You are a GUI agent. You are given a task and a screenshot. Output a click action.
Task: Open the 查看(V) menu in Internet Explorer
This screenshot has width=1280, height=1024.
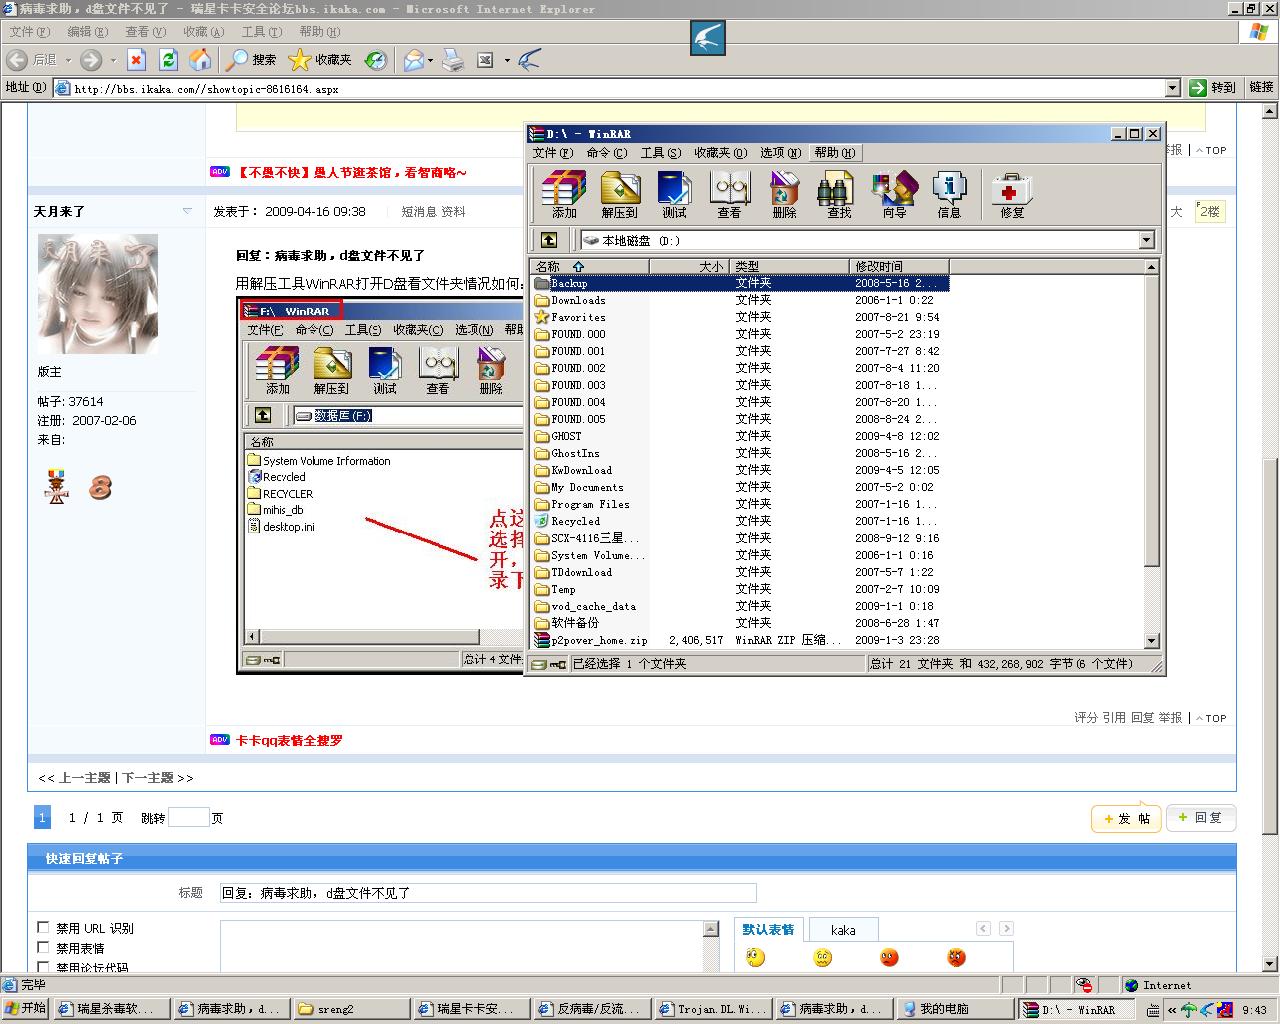(x=144, y=32)
